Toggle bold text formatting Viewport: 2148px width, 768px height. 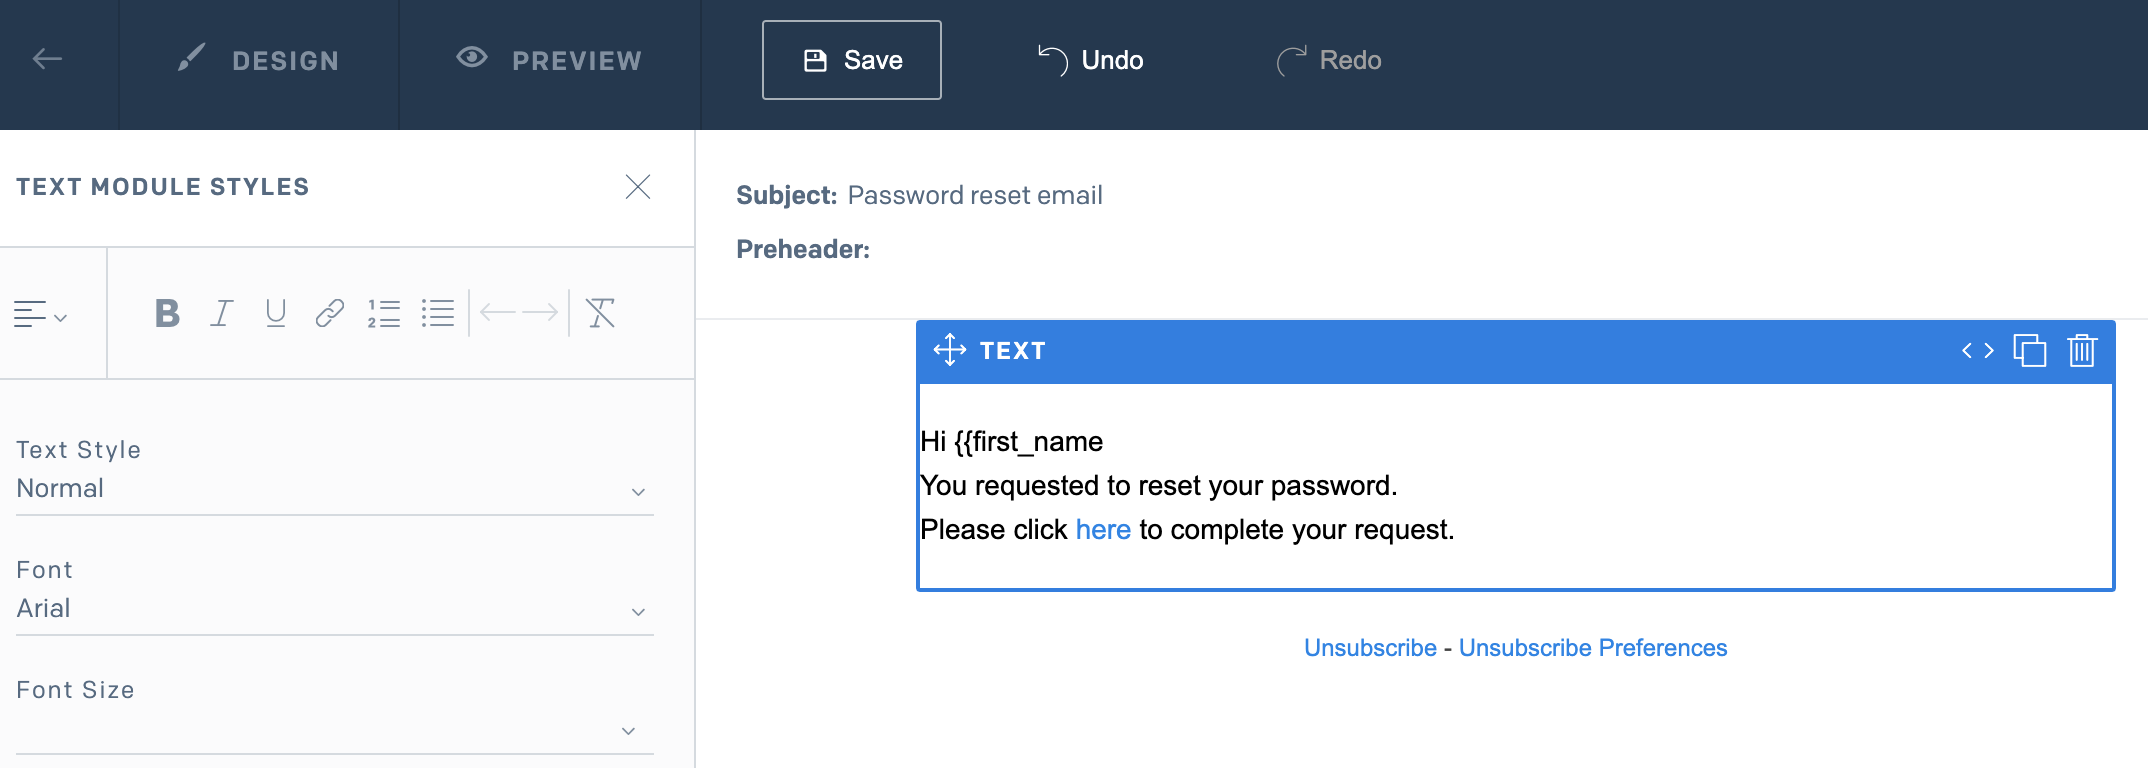point(167,314)
